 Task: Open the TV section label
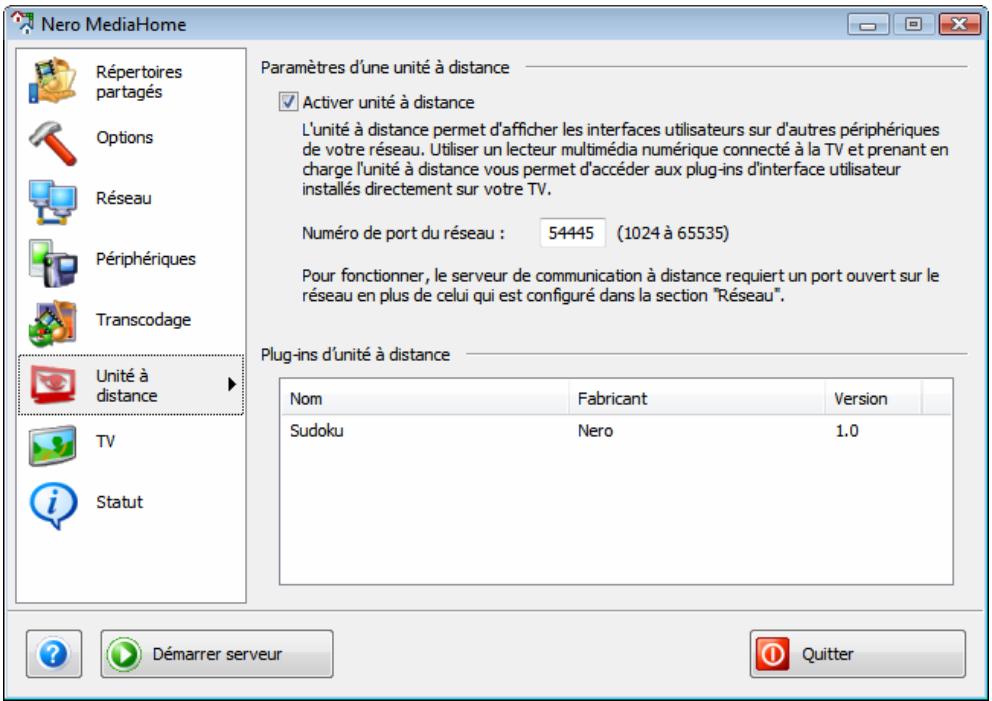106,441
